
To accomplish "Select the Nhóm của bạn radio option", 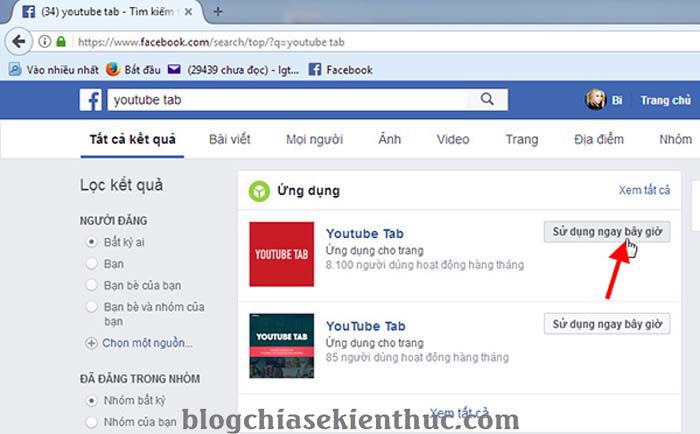I will pyautogui.click(x=91, y=421).
